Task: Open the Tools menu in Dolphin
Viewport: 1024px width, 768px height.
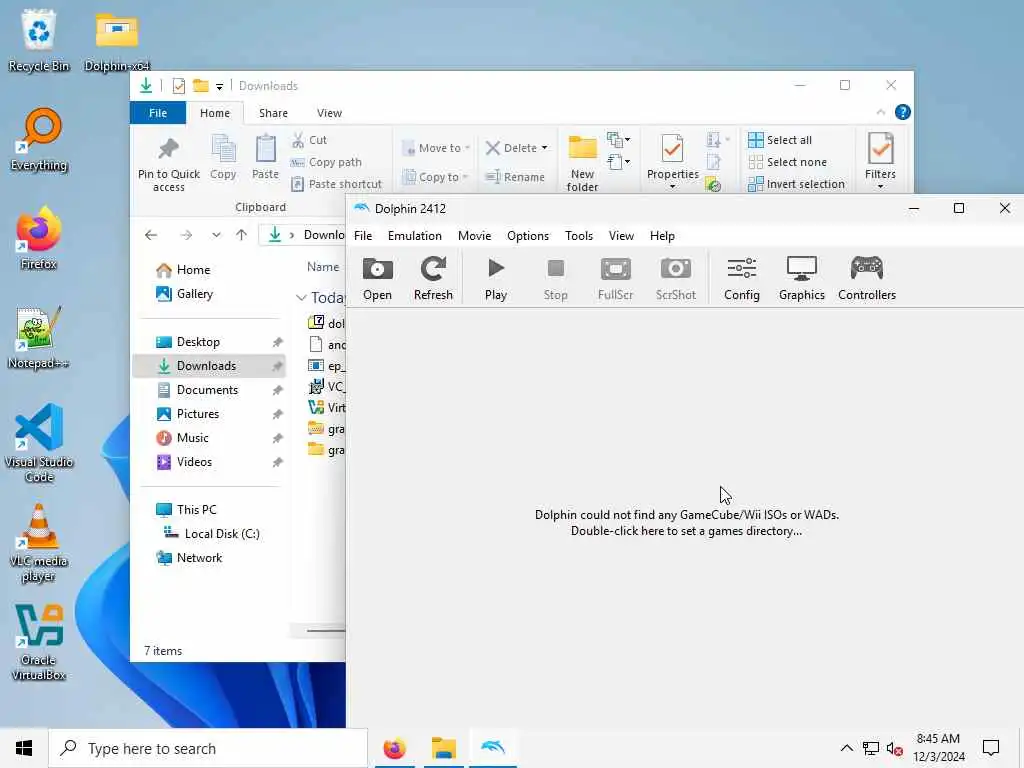Action: (x=579, y=236)
